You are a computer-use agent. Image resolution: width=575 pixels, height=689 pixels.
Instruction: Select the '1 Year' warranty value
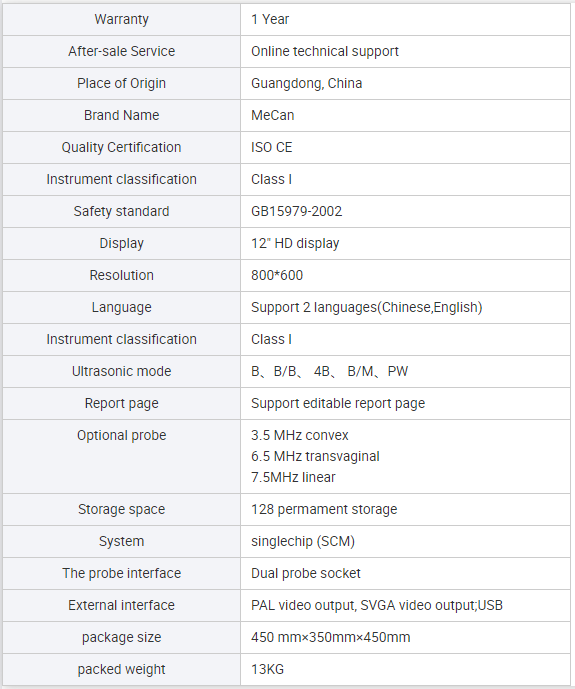point(270,19)
